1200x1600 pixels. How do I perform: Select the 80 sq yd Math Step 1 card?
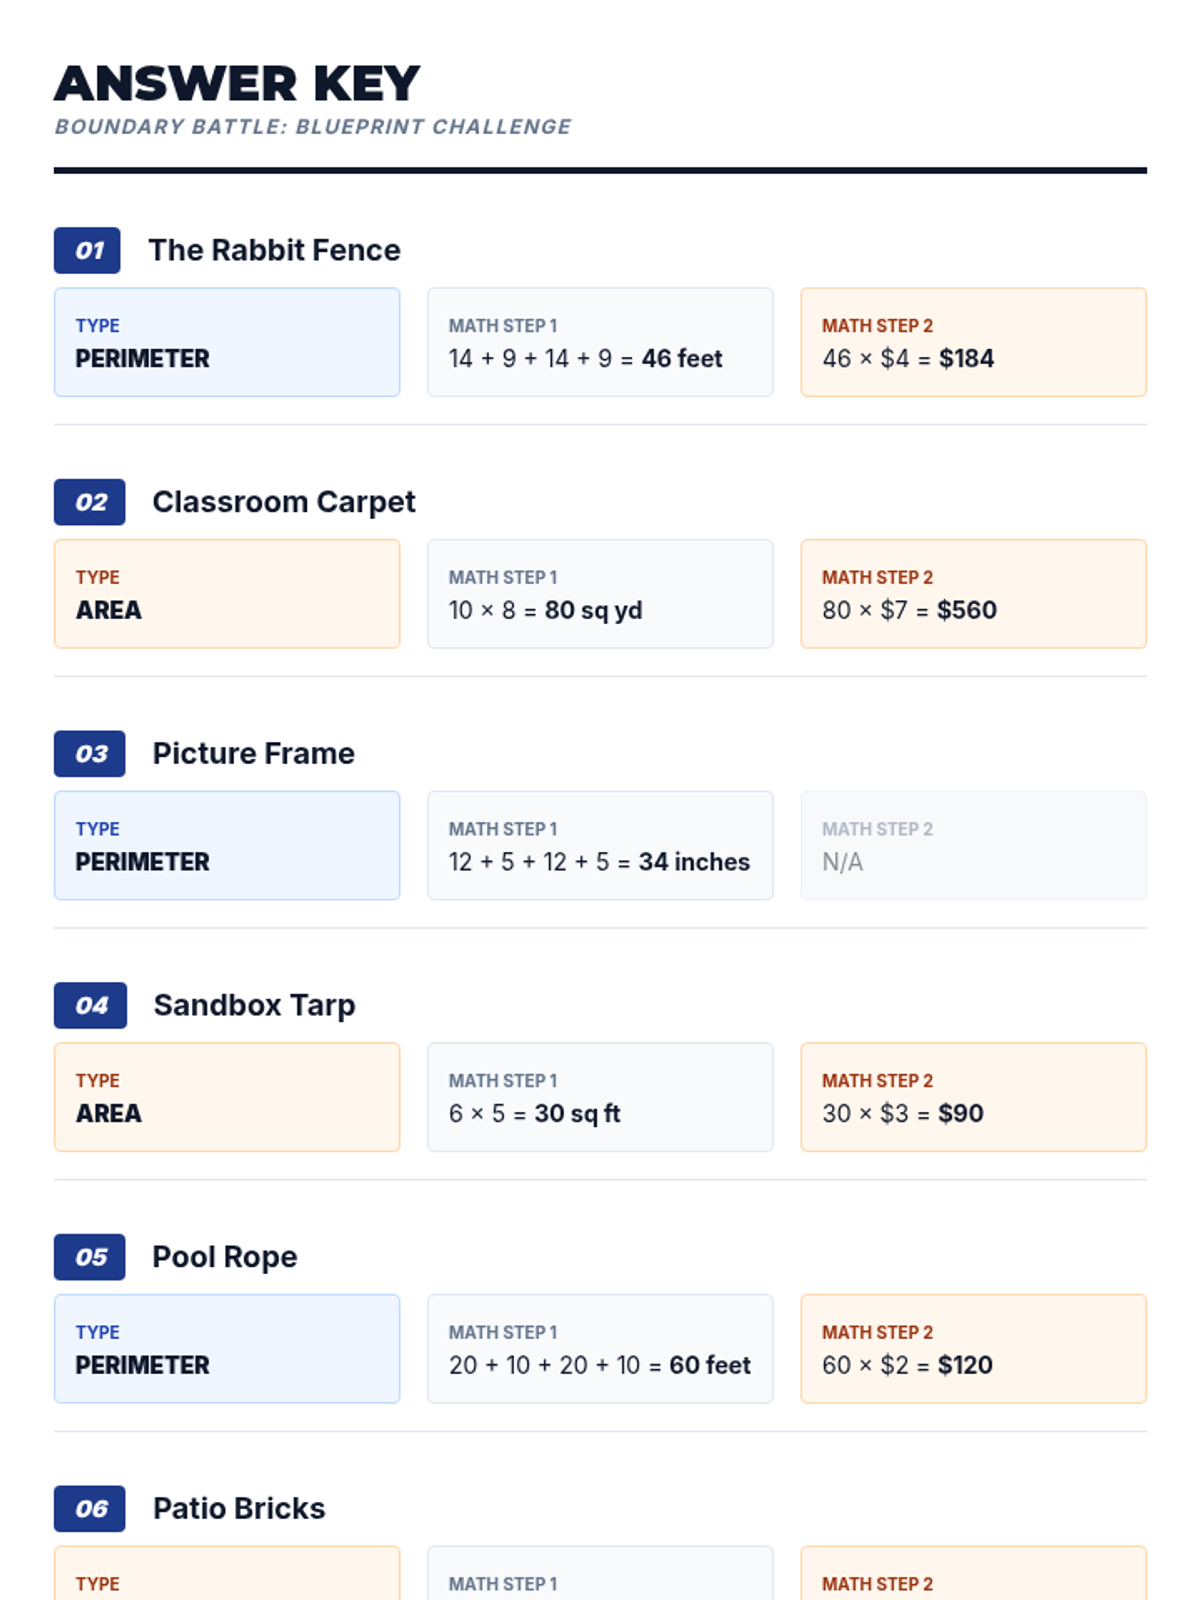600,594
